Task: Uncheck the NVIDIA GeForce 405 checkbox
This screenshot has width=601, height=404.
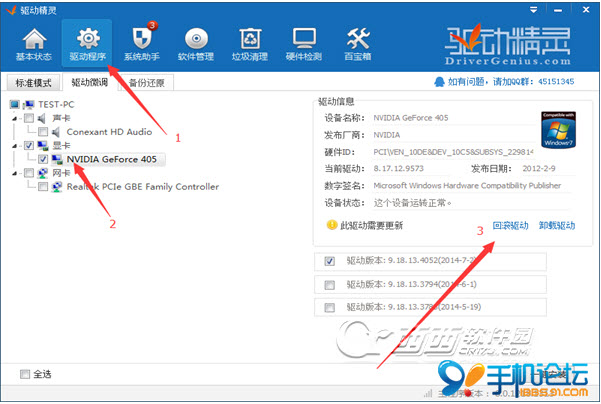Action: (43, 159)
